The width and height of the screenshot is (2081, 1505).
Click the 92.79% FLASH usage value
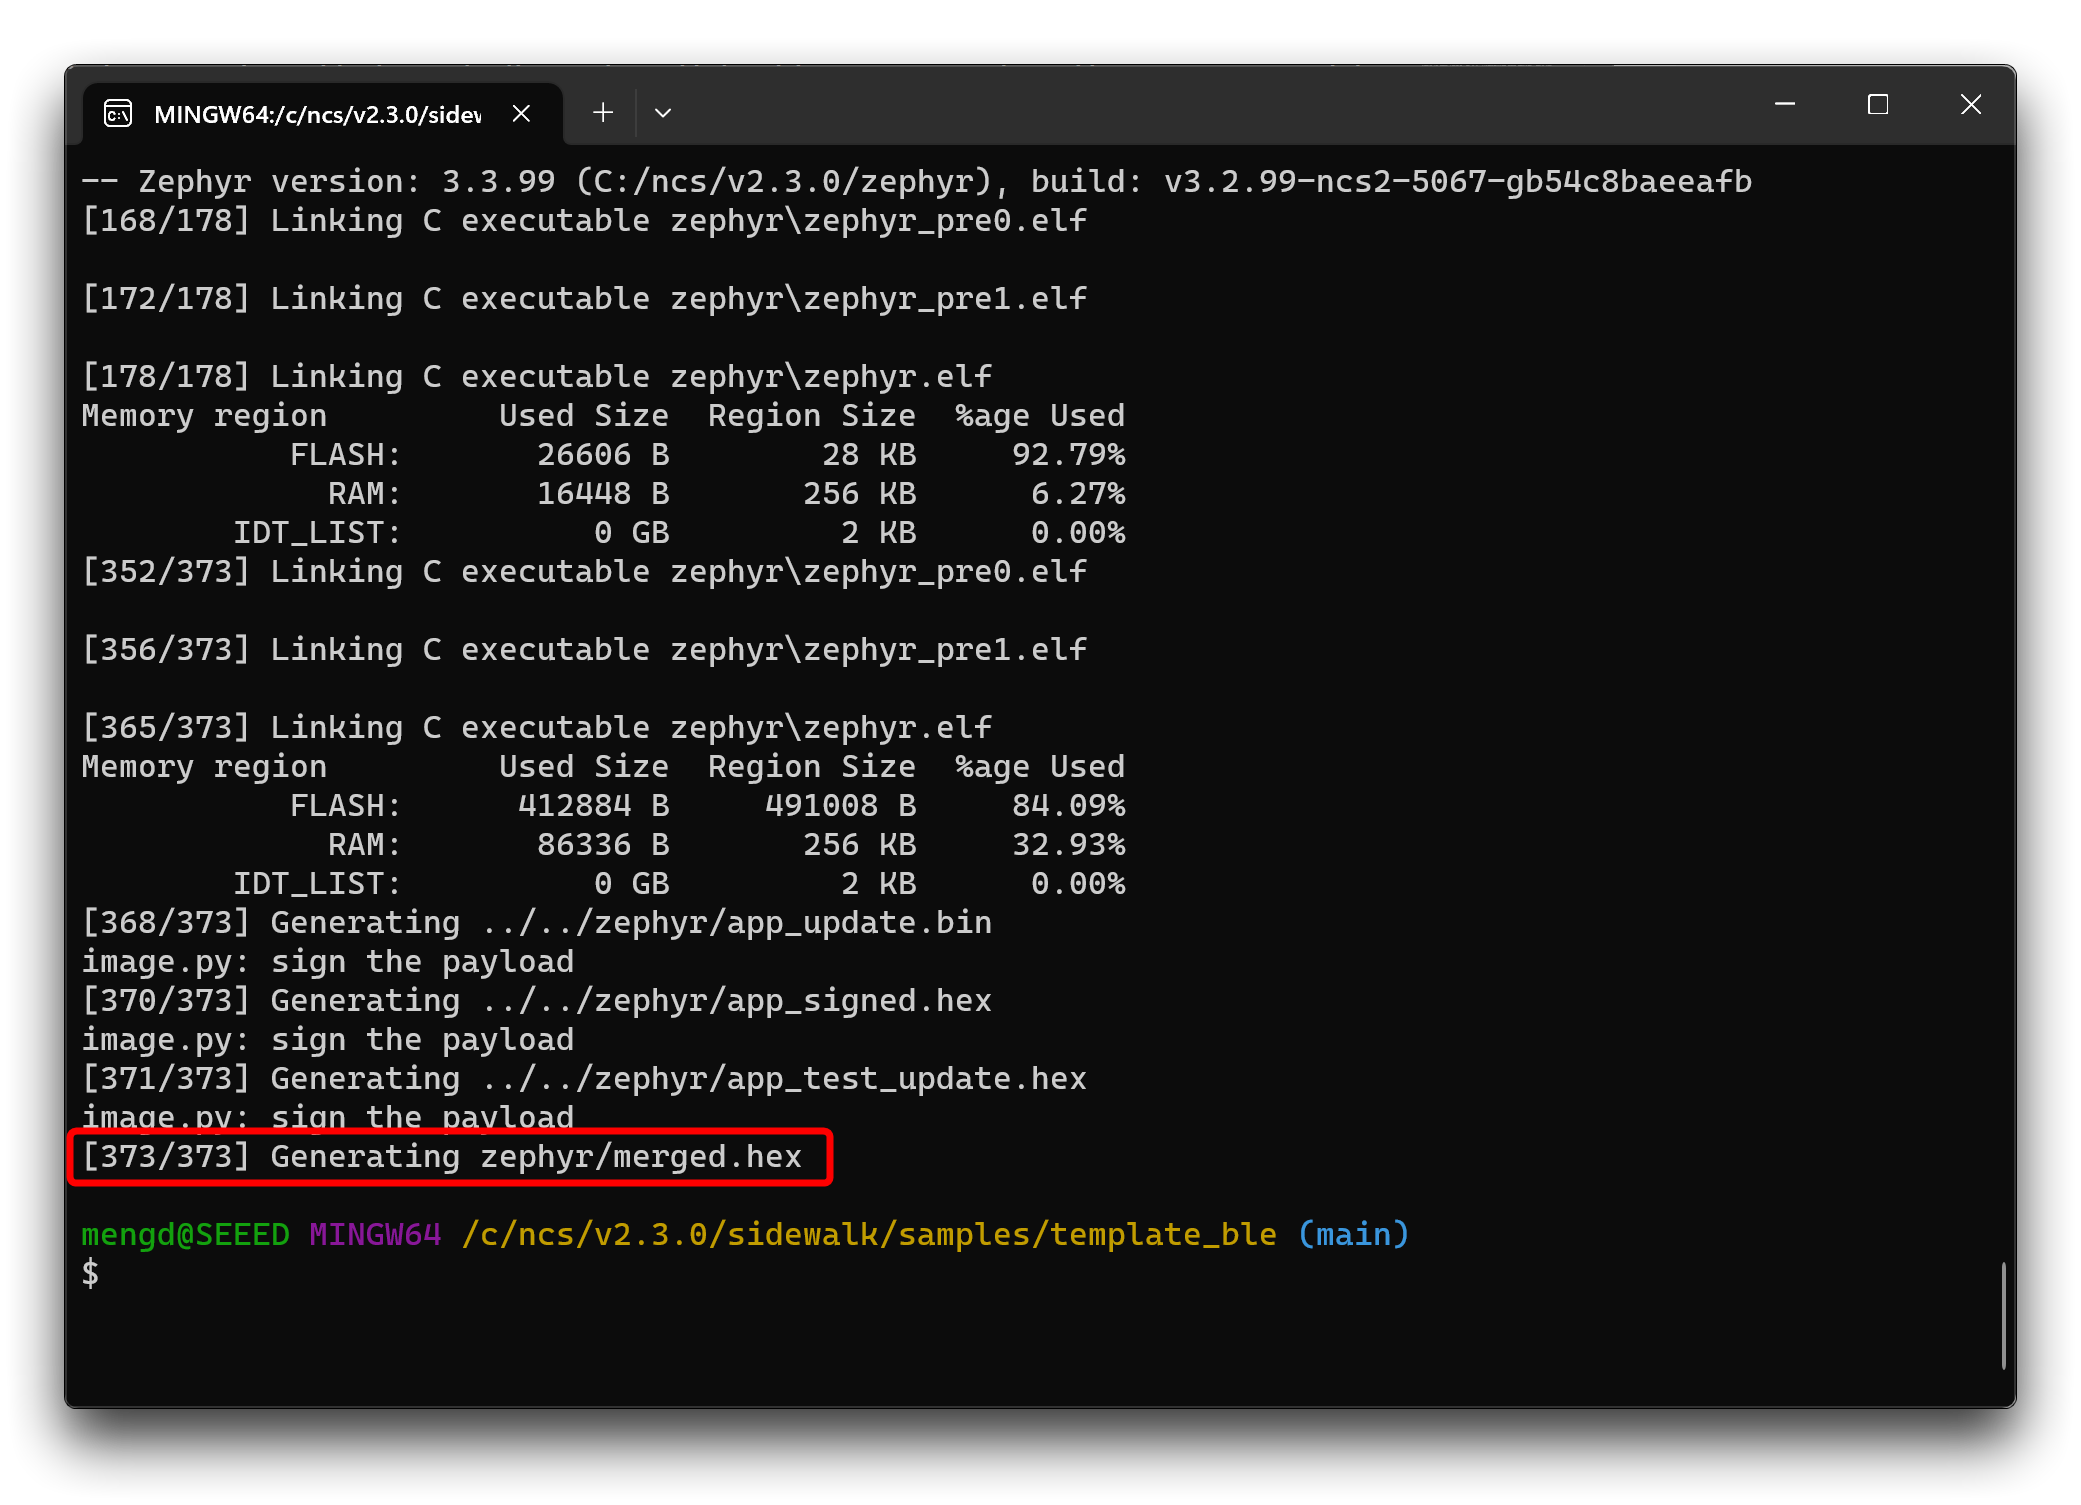tap(1068, 455)
